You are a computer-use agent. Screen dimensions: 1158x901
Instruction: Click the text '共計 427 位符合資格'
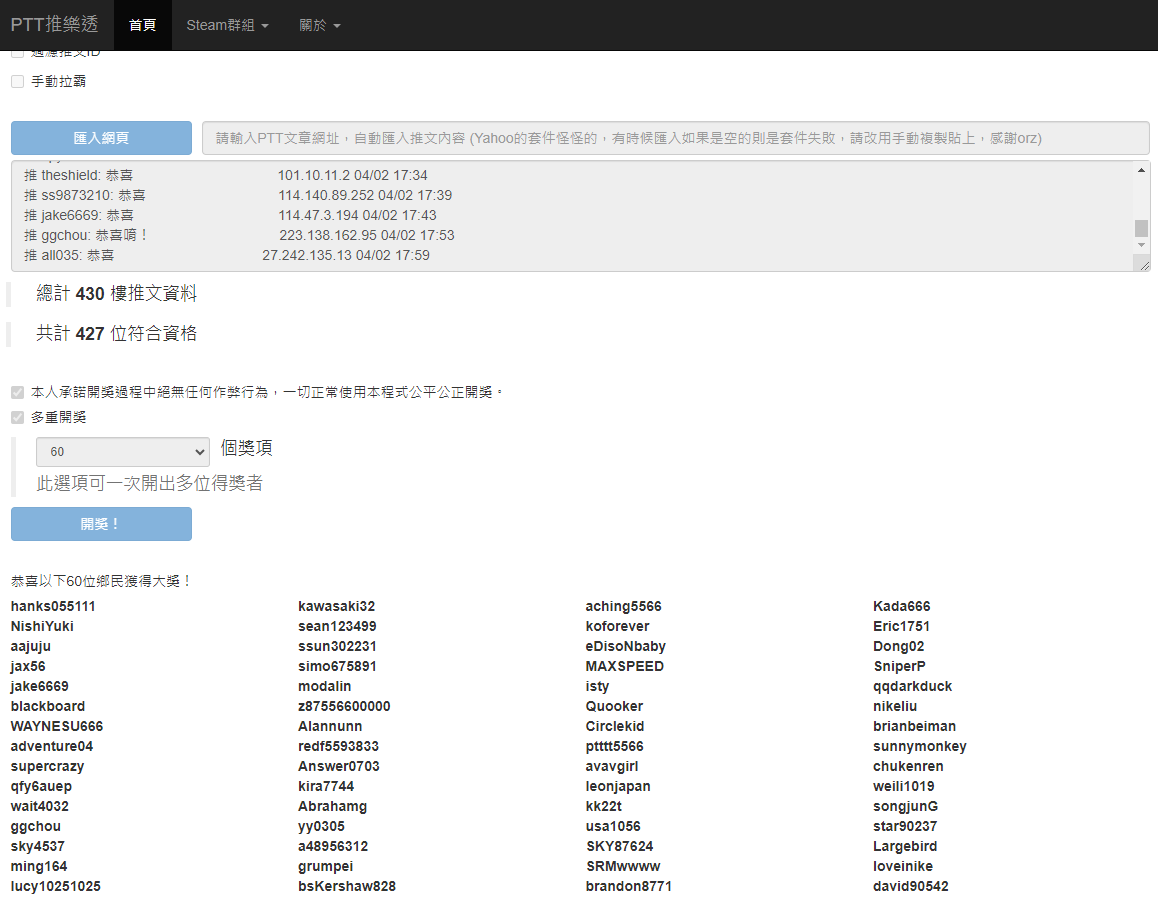(117, 333)
